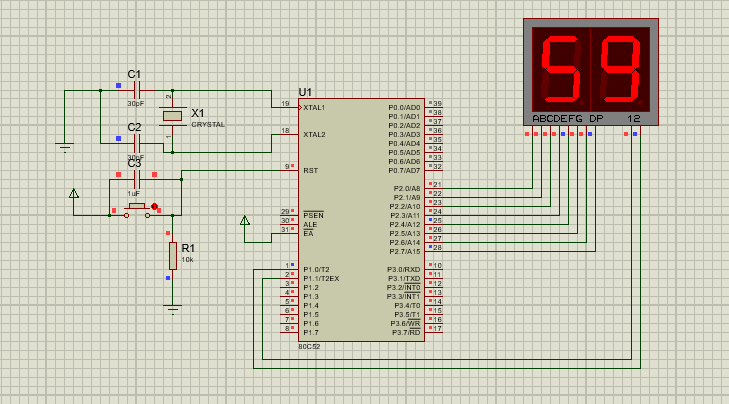Viewport: 729px width, 404px height.
Task: Click the XTAL1 pin label
Action: (314, 107)
